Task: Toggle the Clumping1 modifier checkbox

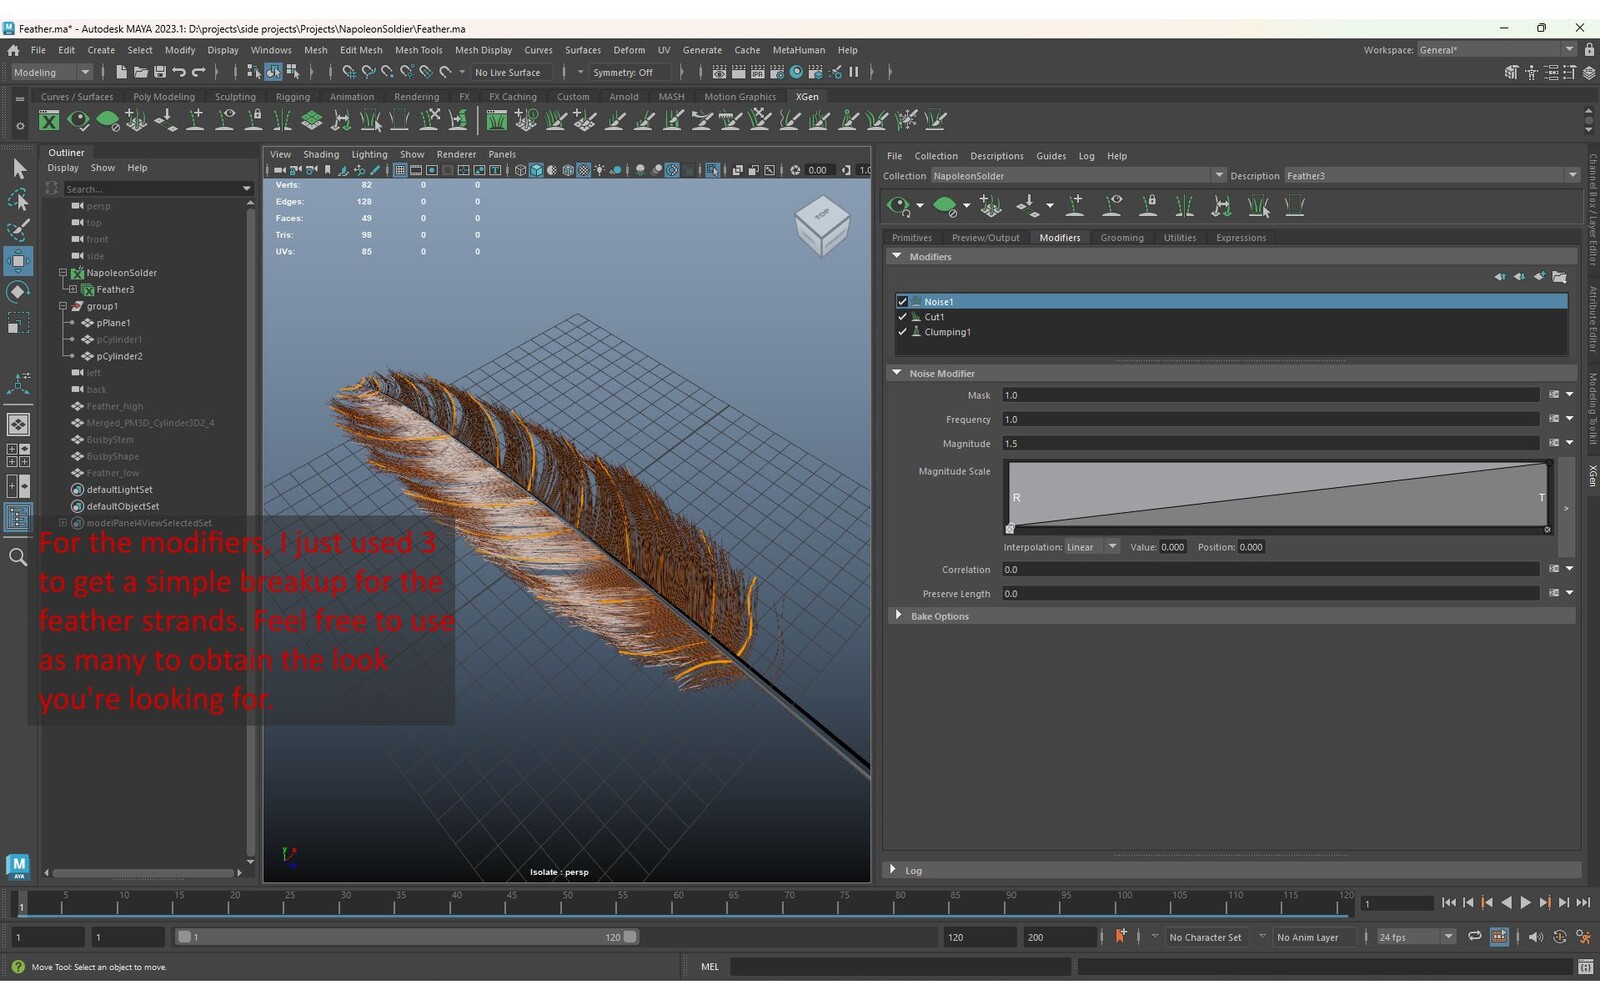Action: [x=902, y=332]
